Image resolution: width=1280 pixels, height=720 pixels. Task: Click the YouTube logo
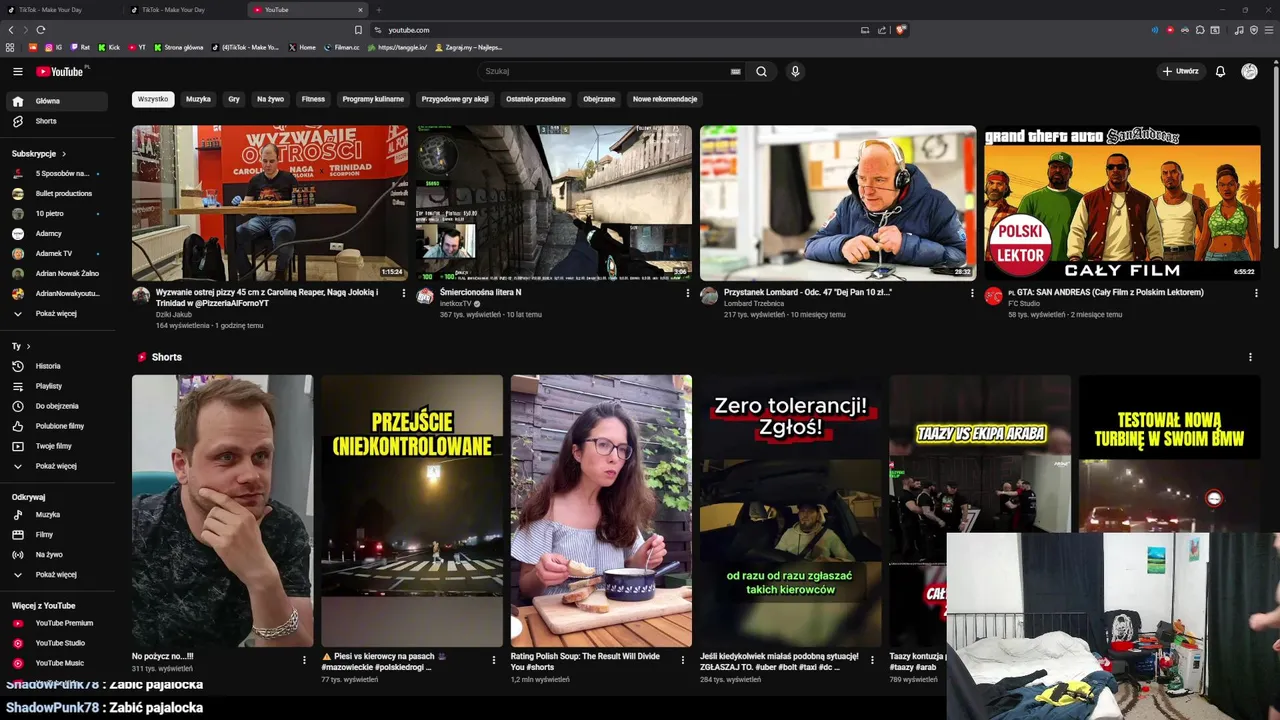(61, 71)
